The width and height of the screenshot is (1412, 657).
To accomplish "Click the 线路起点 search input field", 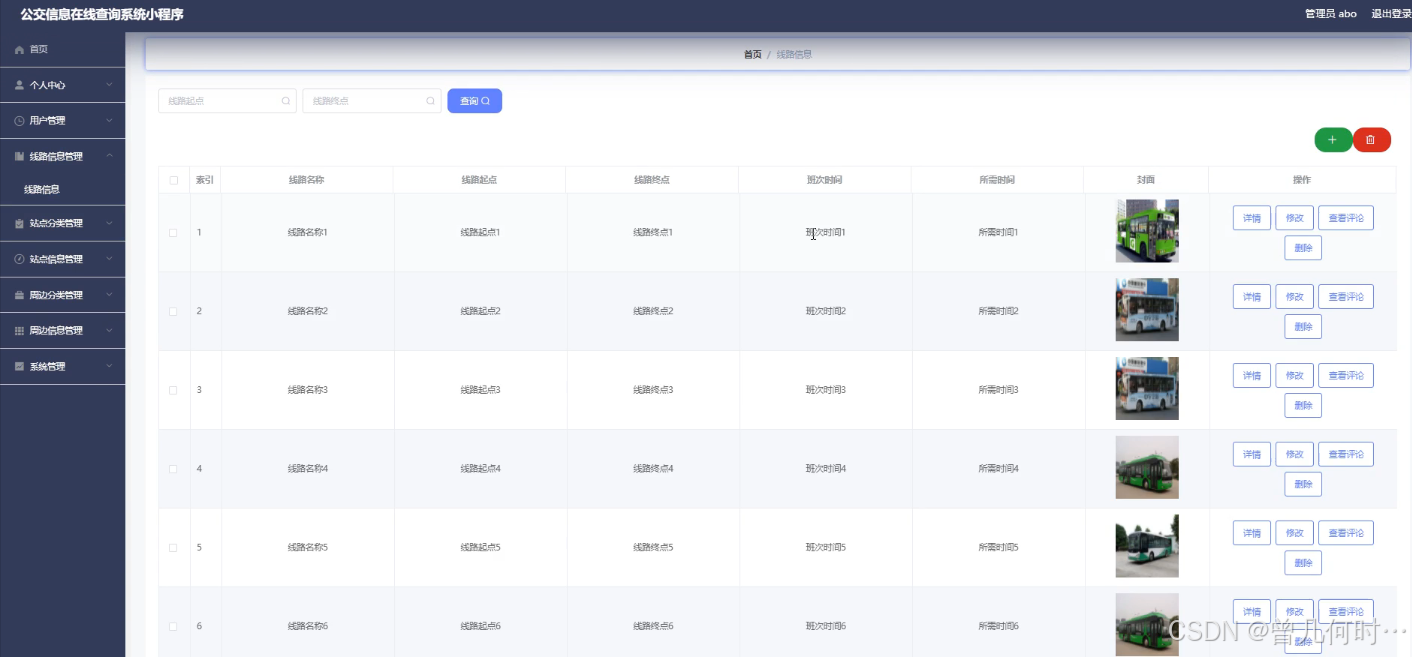I will 227,101.
